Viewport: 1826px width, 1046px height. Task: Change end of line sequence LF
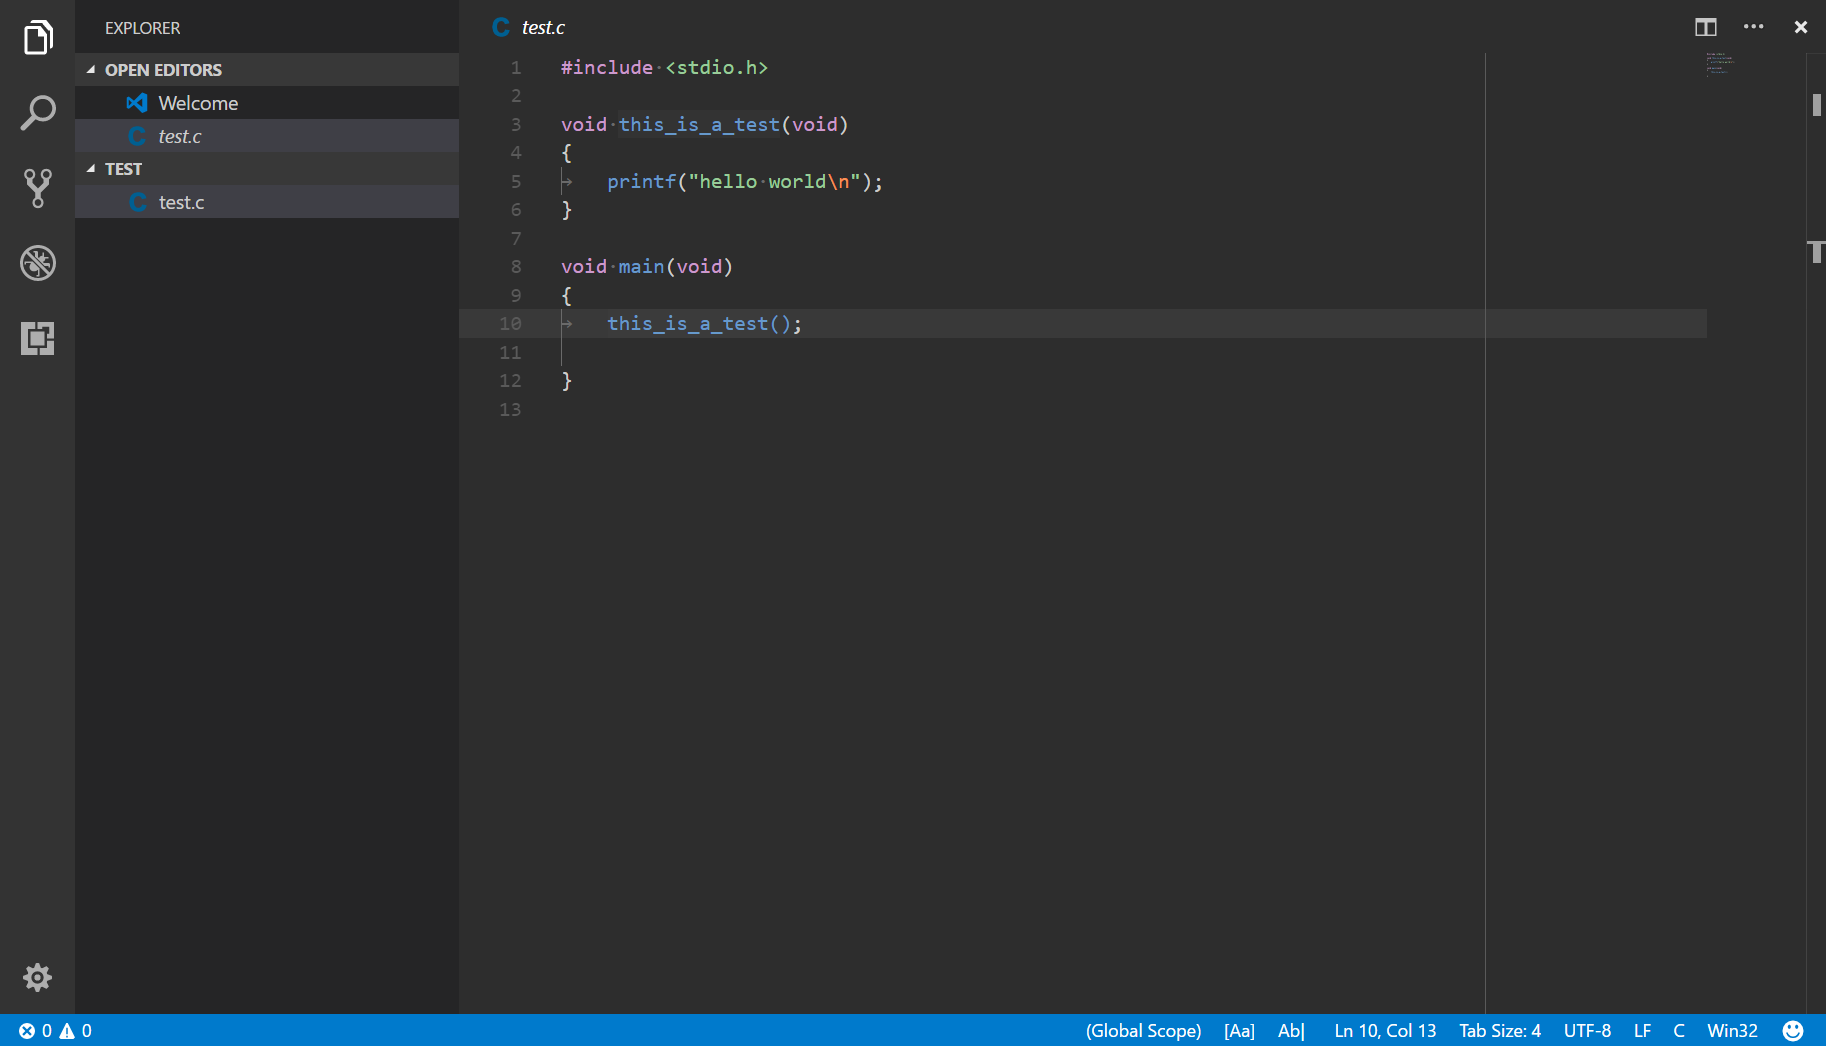click(1642, 1031)
